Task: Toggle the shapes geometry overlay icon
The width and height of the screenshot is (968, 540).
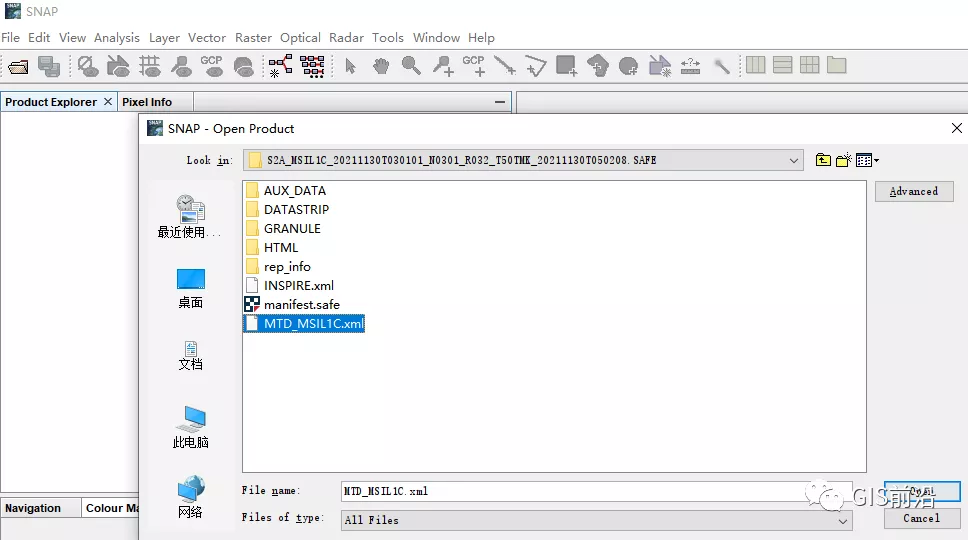Action: click(x=119, y=66)
